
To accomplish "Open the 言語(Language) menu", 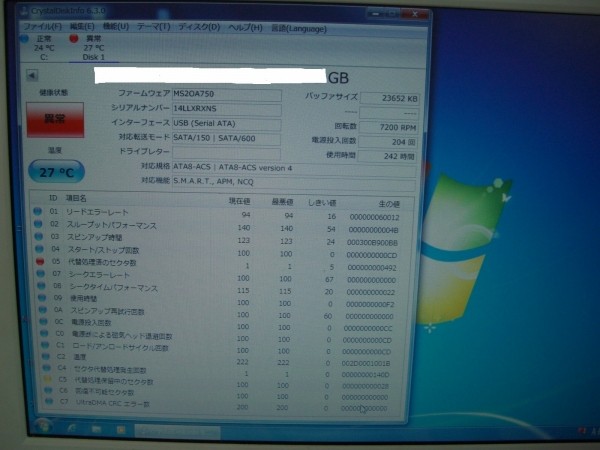I will click(294, 25).
